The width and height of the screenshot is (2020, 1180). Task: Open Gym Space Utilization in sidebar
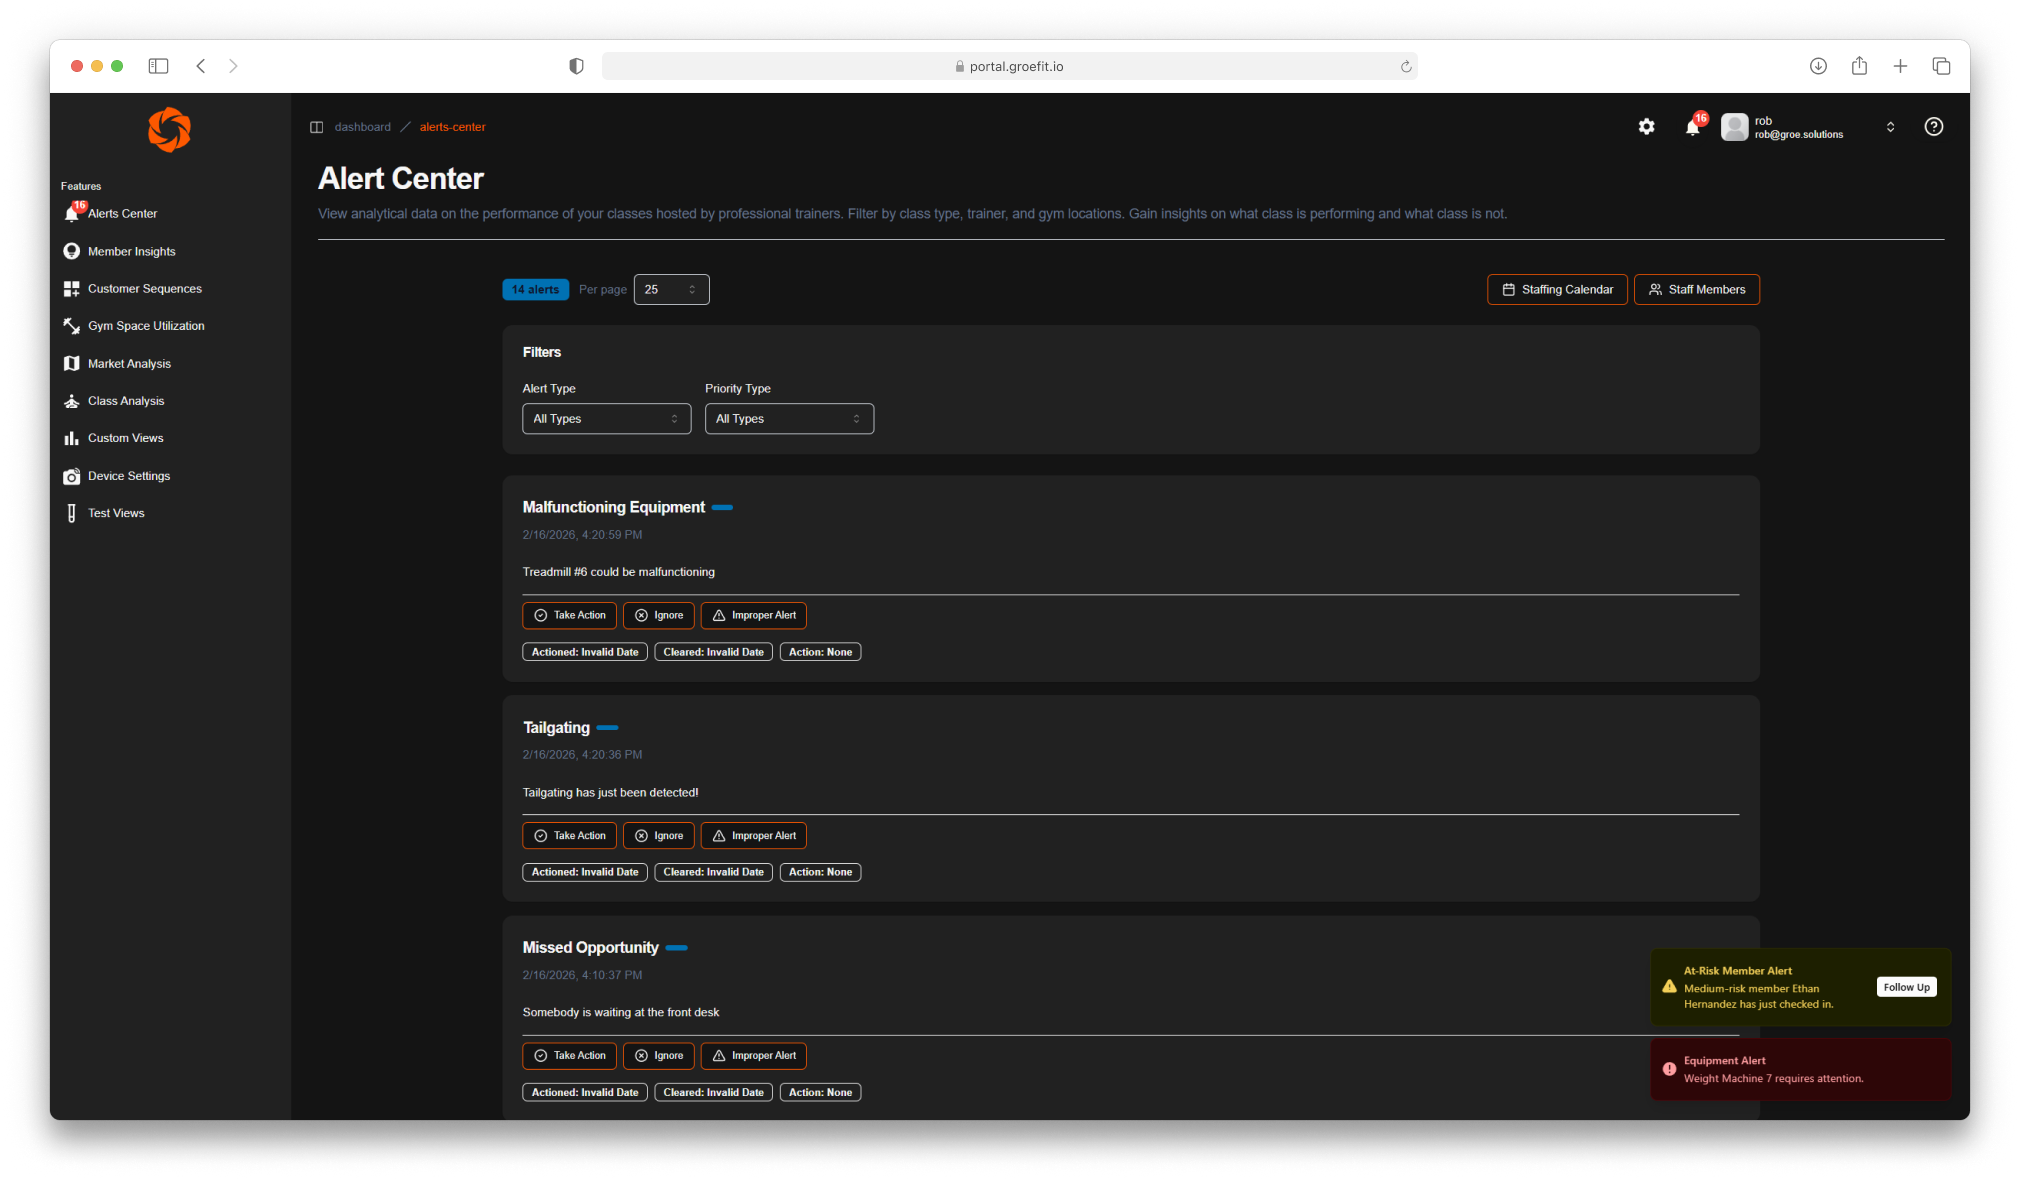click(x=146, y=326)
